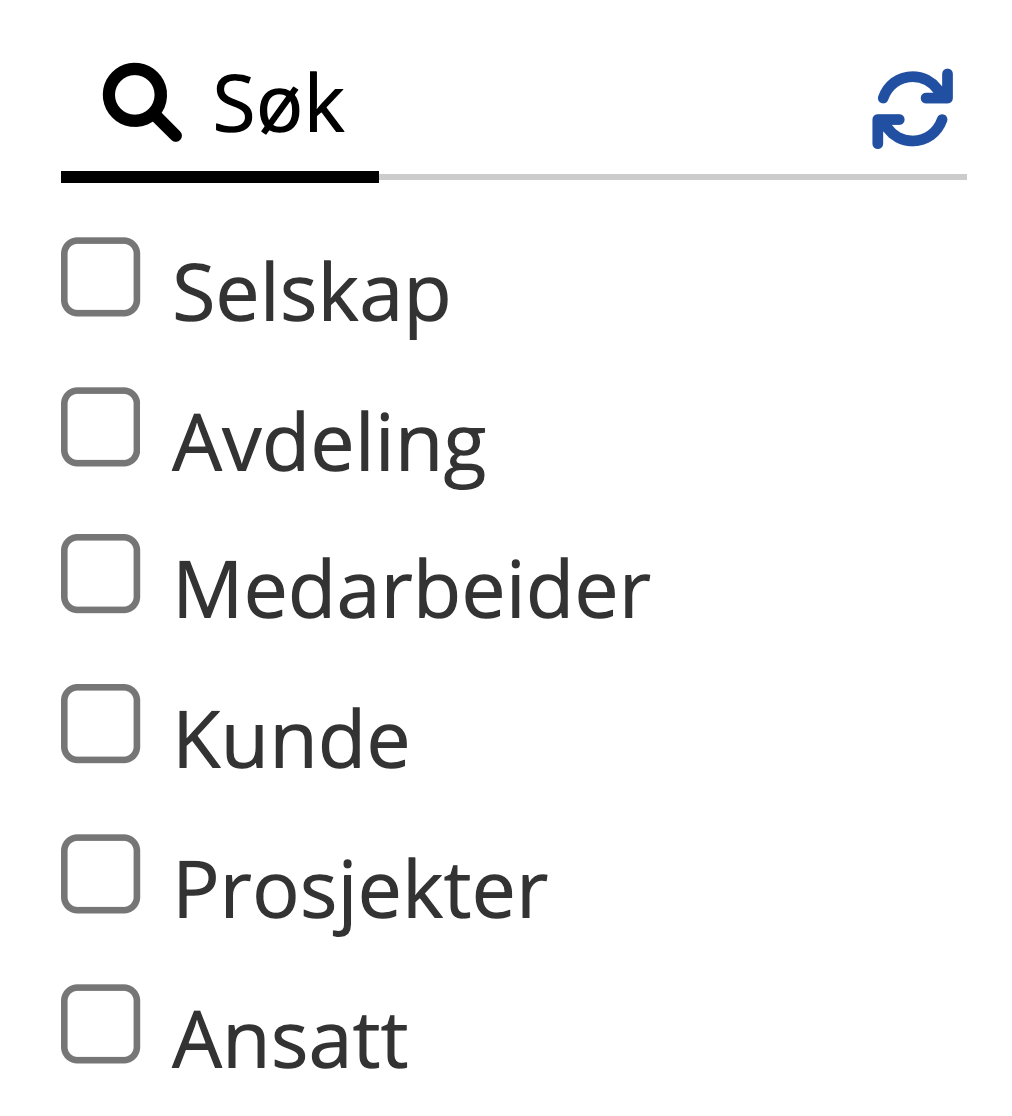Image resolution: width=1012 pixels, height=1116 pixels.
Task: Click the Selskap text label
Action: tap(311, 294)
